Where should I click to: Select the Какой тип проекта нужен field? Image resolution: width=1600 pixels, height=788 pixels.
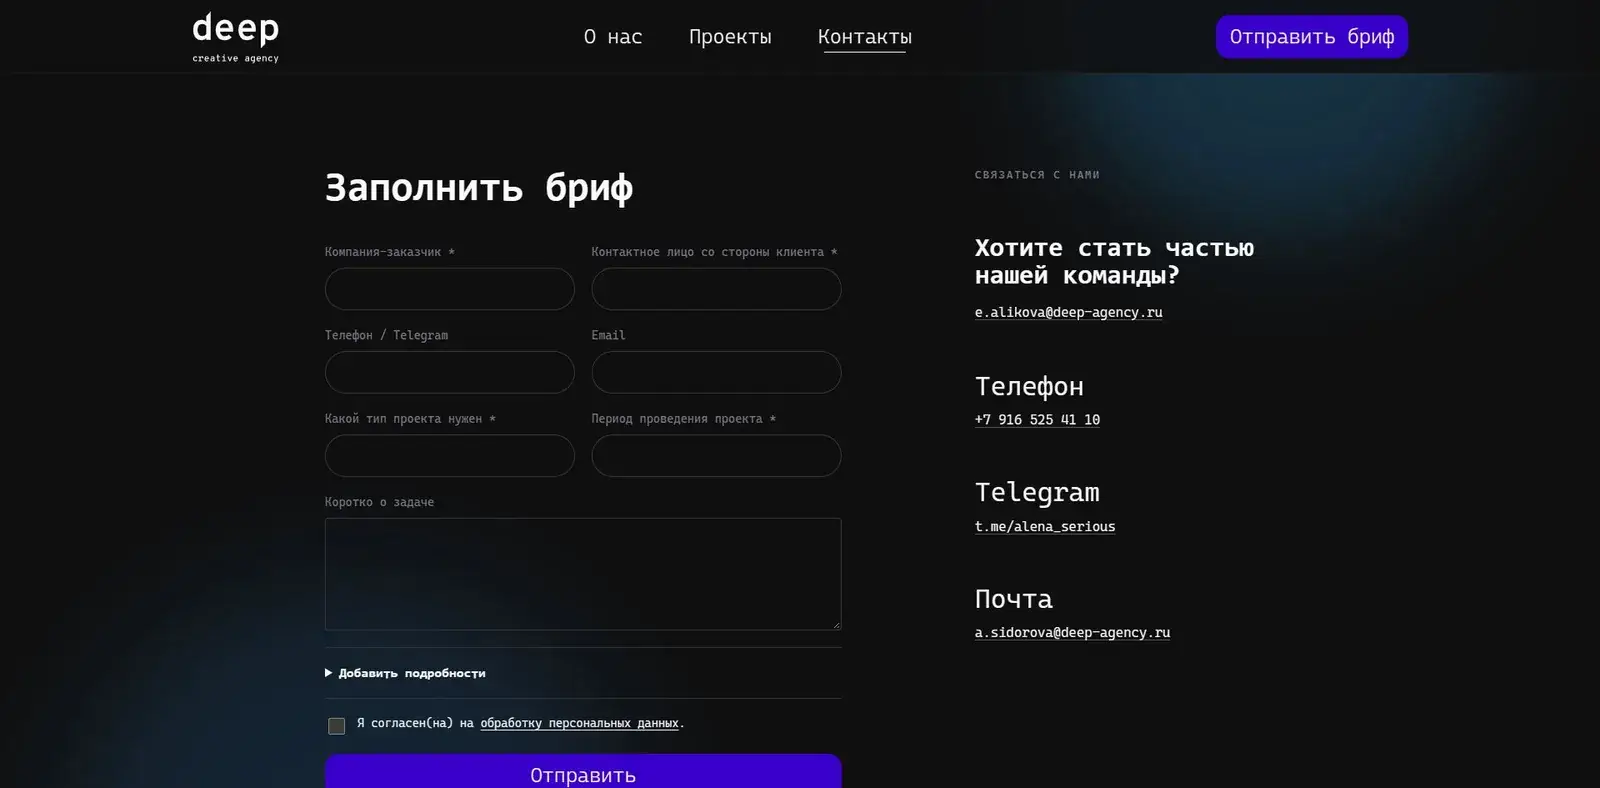point(450,455)
